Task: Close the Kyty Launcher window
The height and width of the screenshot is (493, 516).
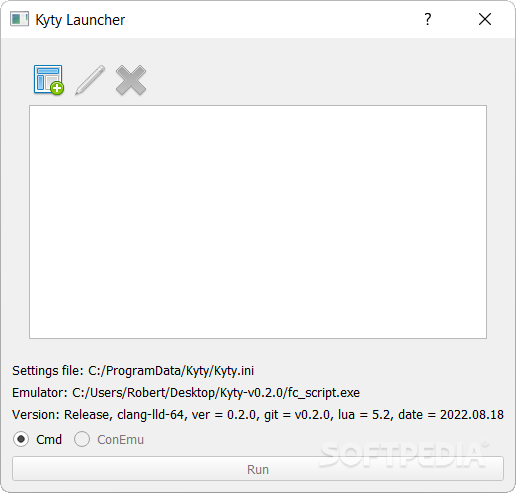Action: pyautogui.click(x=485, y=19)
